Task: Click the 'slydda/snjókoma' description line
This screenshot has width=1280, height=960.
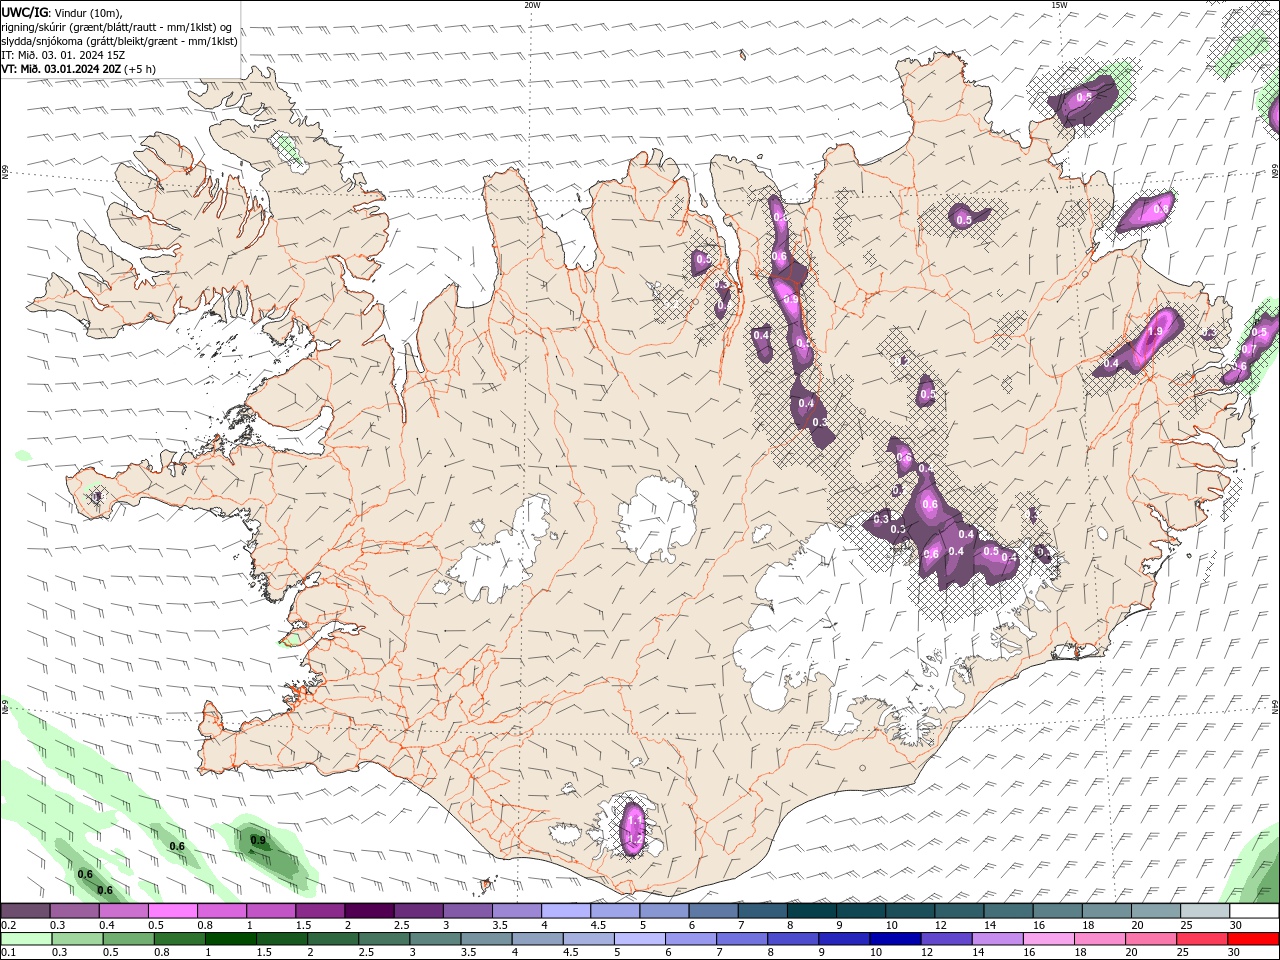Action: [120, 41]
